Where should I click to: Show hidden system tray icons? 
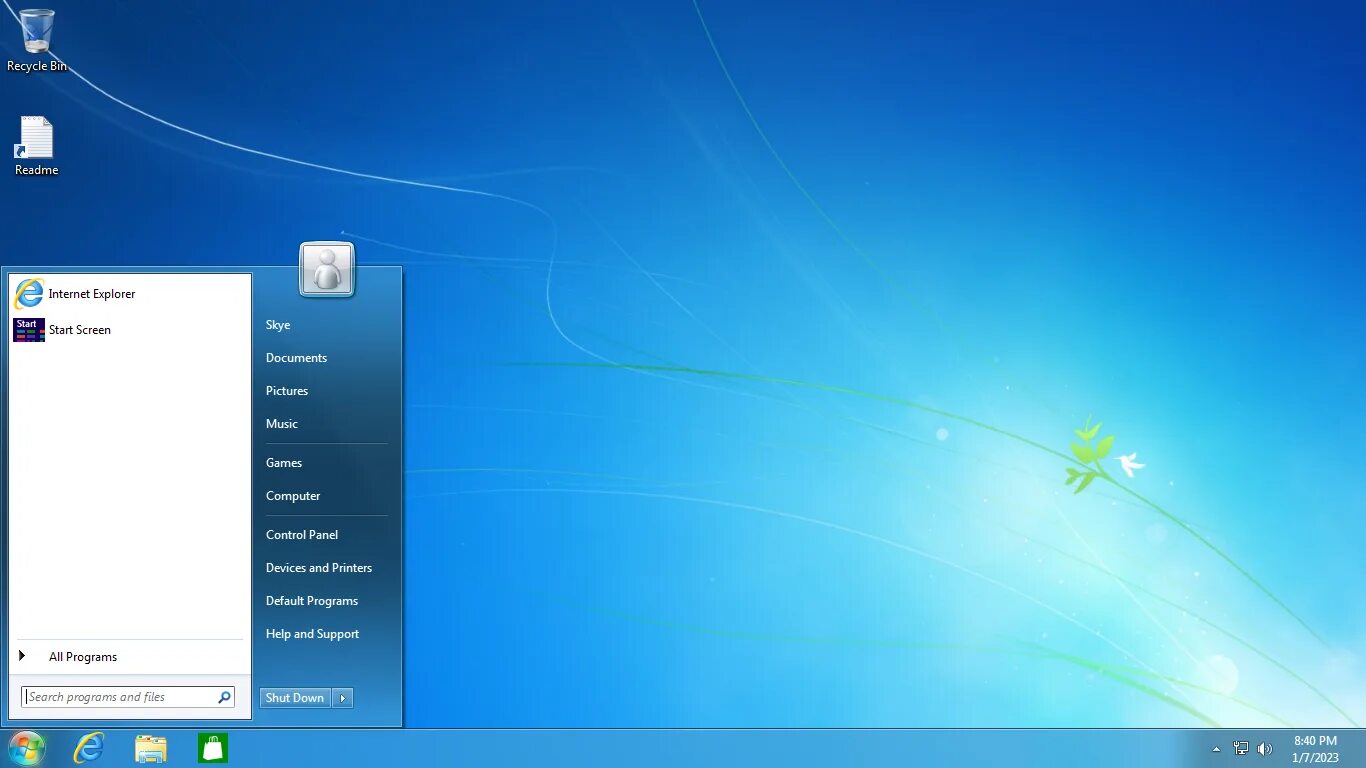pos(1216,749)
